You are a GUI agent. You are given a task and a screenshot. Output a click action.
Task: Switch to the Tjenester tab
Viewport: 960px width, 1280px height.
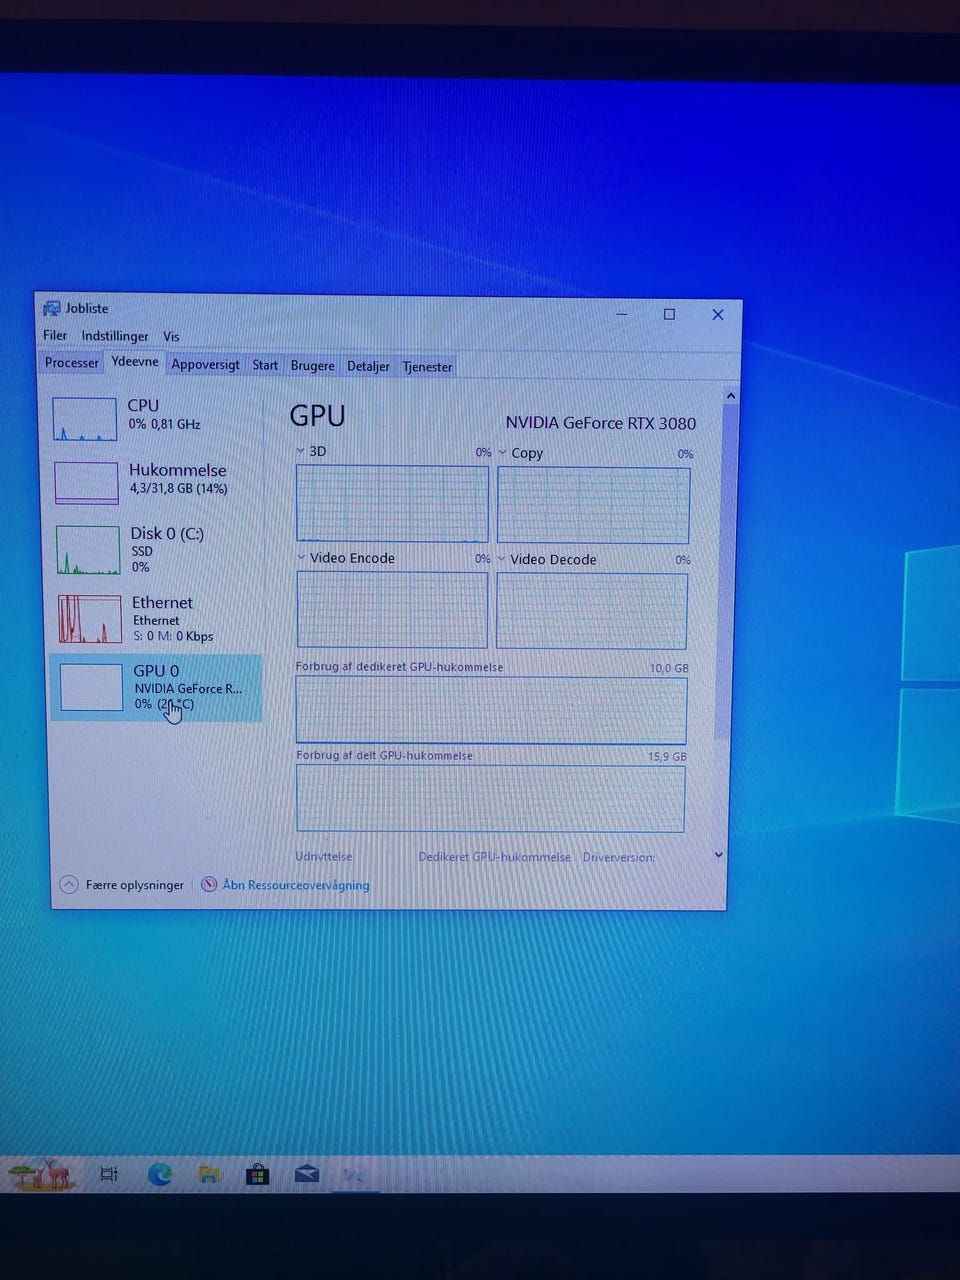coord(427,367)
